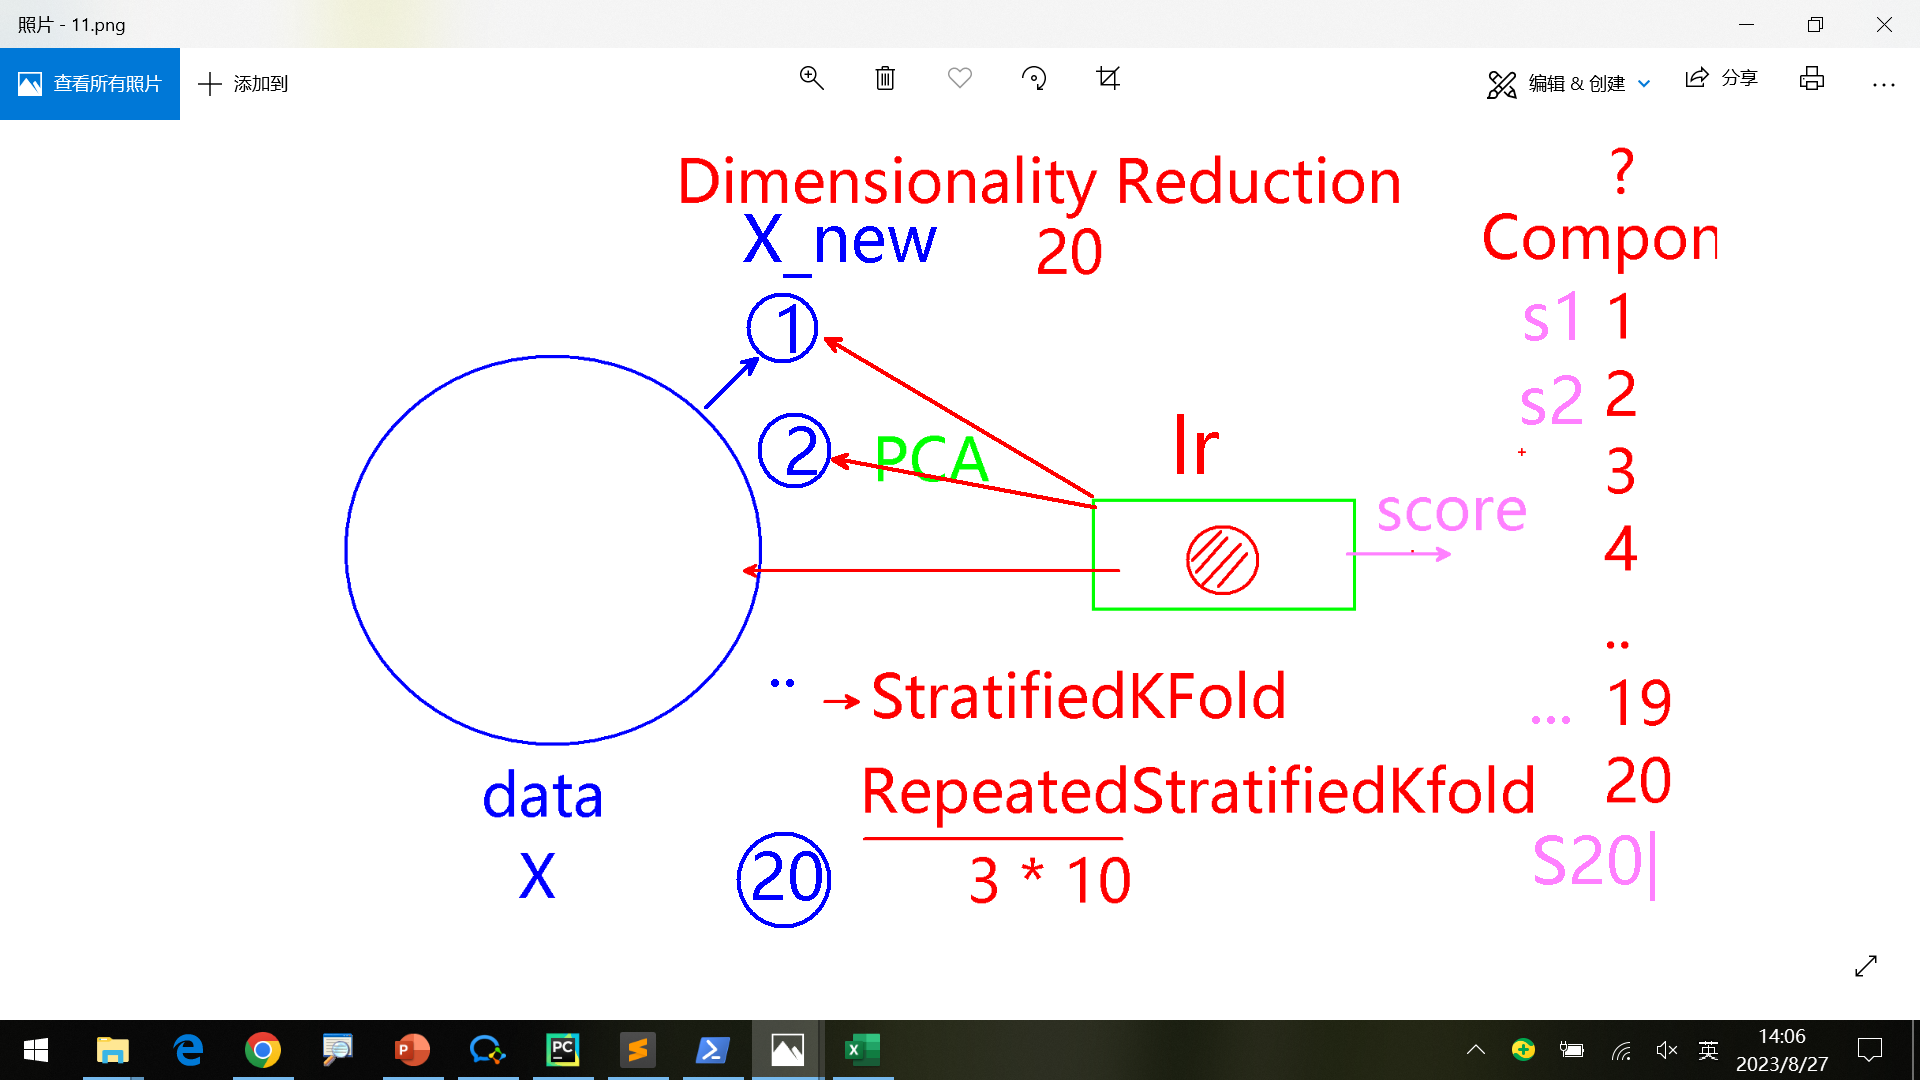Toggle the muted volume icon in tray
The image size is (1920, 1080).
(x=1665, y=1050)
